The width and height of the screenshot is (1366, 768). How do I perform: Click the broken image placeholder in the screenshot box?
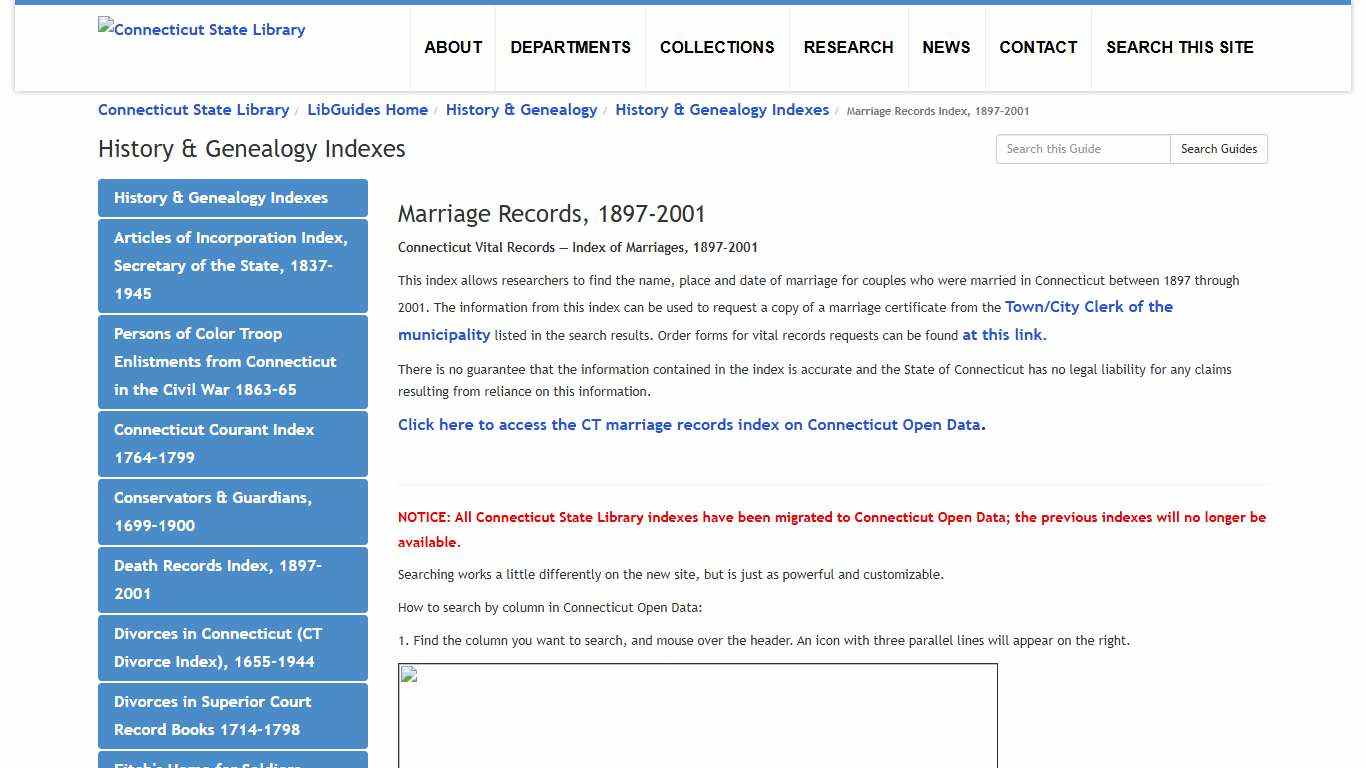coord(408,674)
